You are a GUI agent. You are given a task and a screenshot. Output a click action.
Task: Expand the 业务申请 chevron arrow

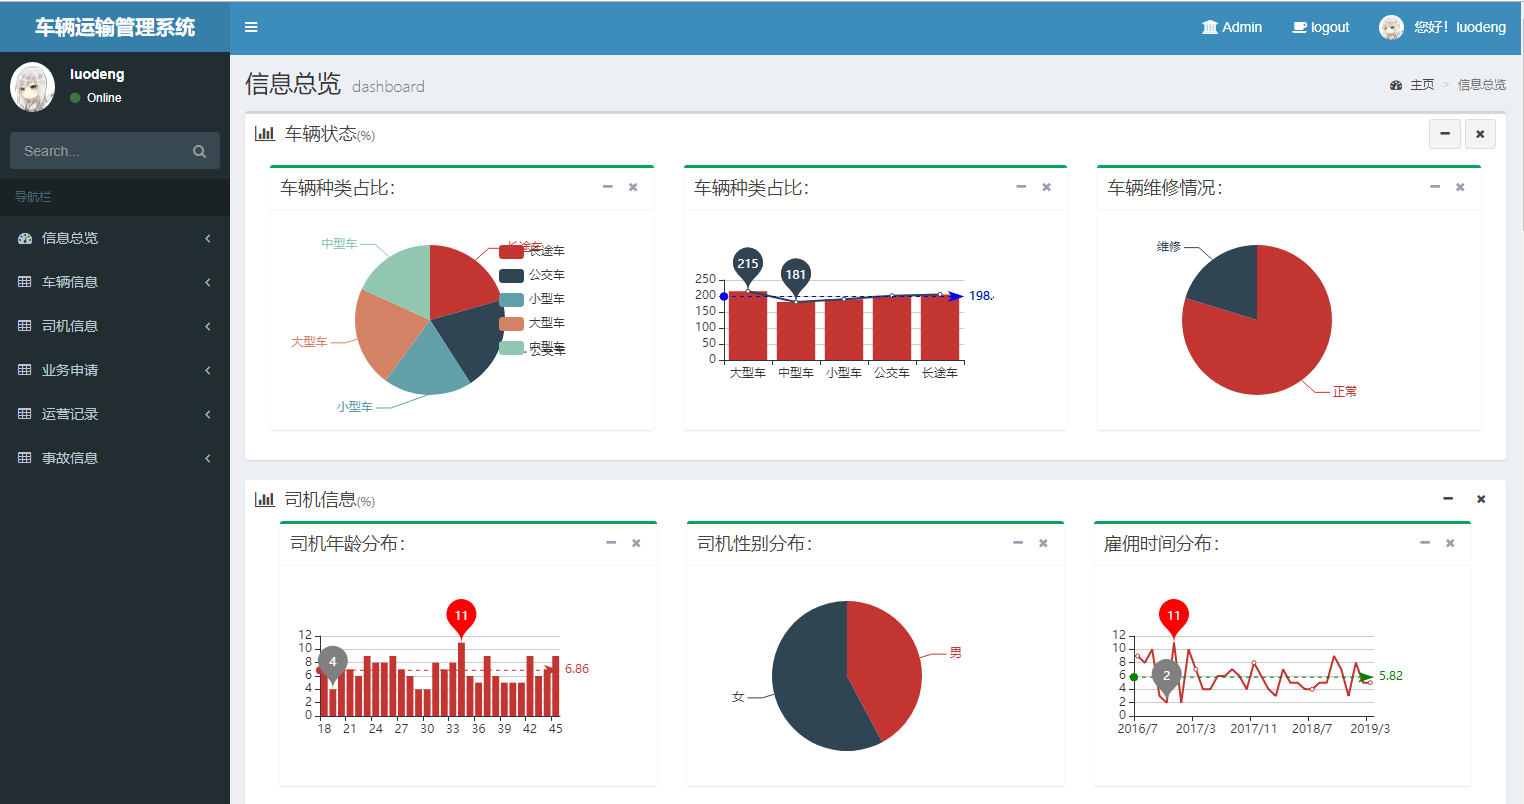coord(208,370)
